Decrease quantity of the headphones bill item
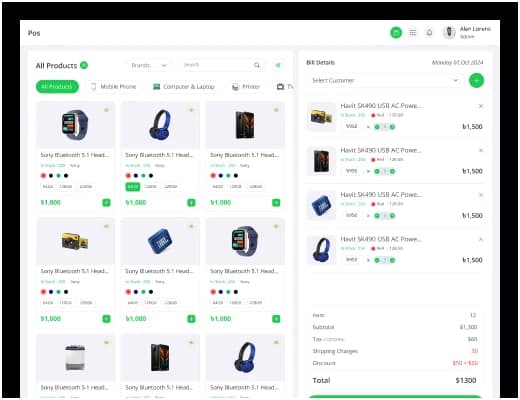 point(377,260)
